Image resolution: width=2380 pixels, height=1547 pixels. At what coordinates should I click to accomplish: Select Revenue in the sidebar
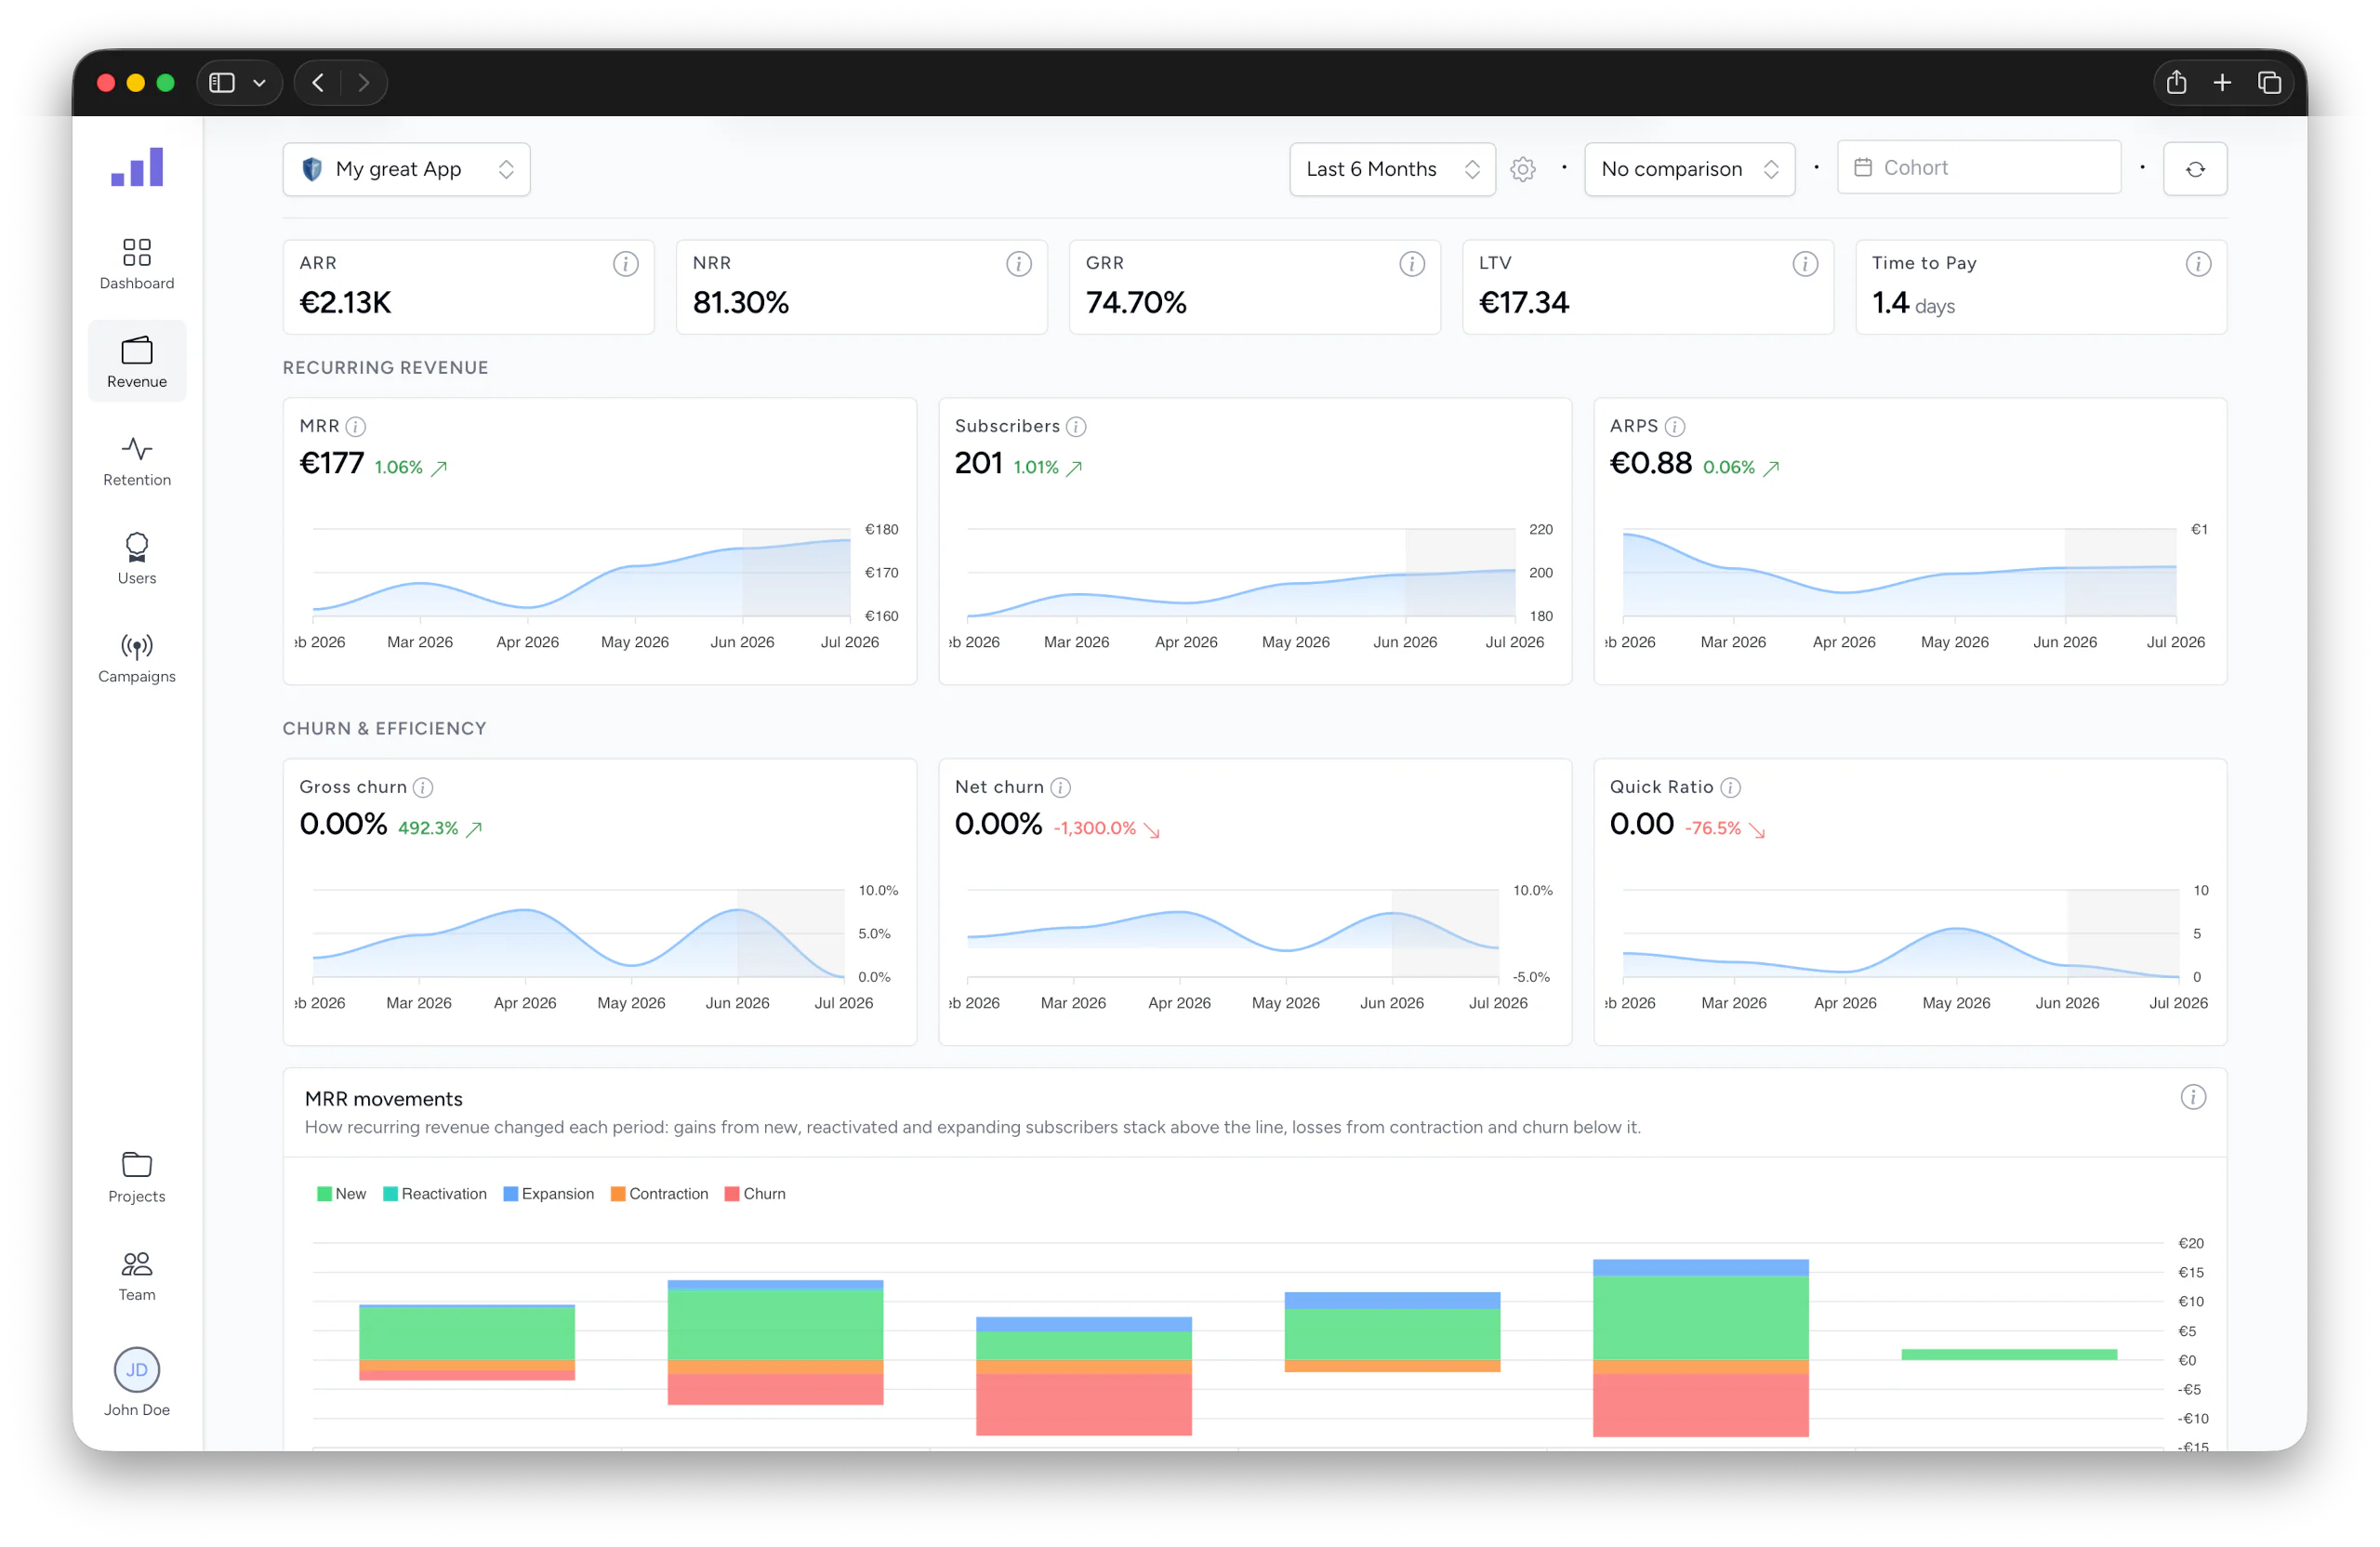[137, 362]
